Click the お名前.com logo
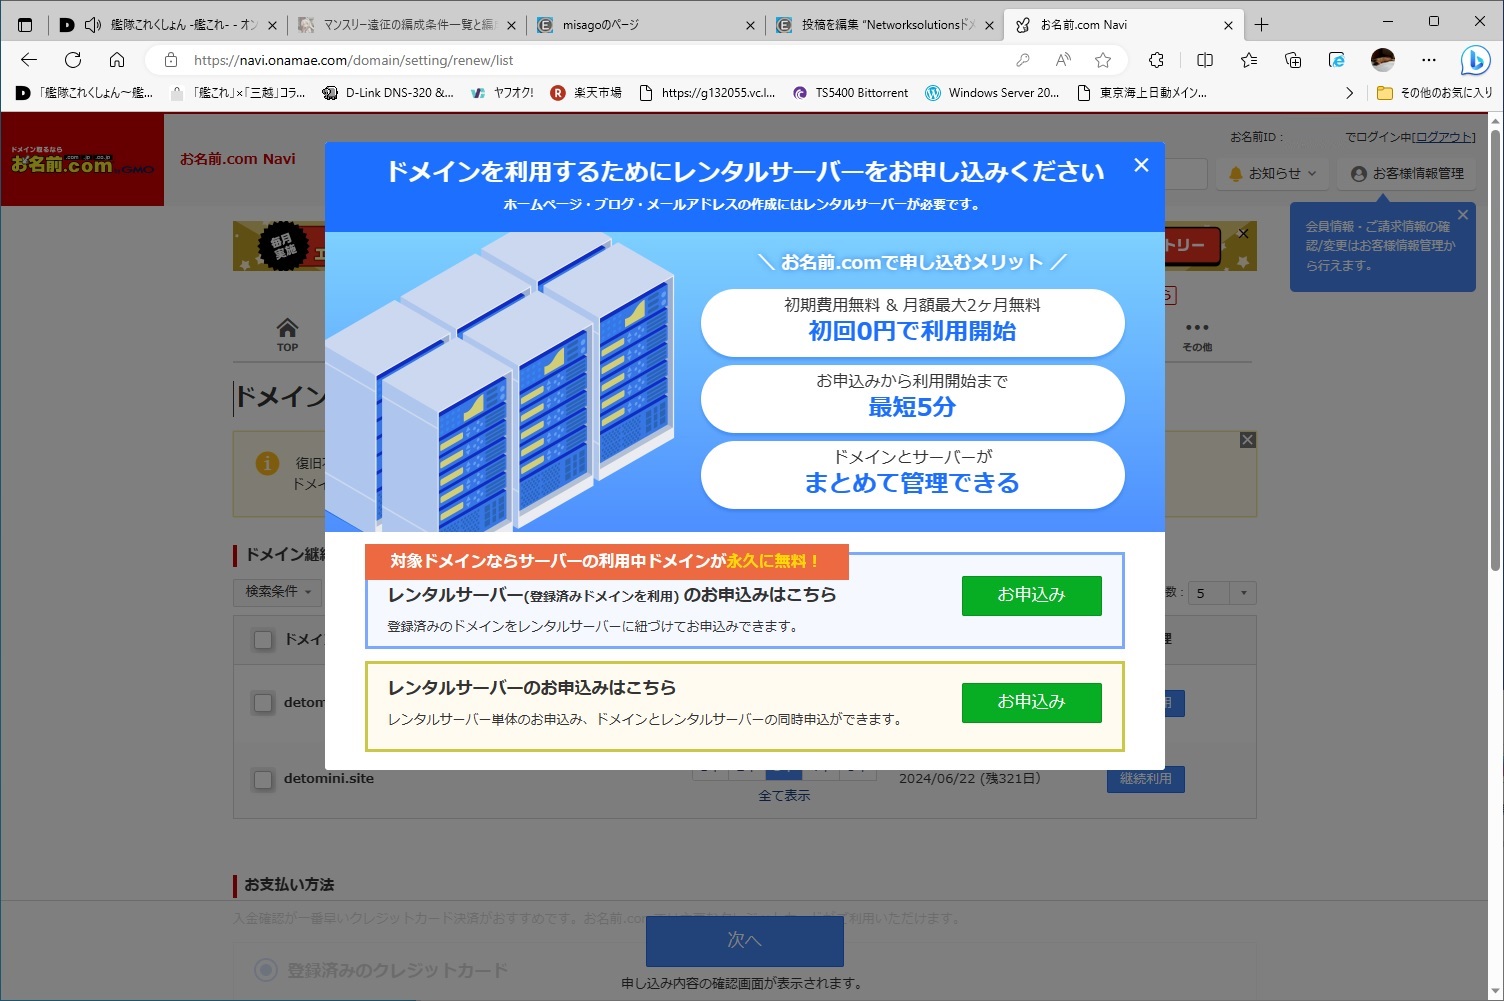Viewport: 1504px width, 1001px height. pyautogui.click(x=82, y=160)
